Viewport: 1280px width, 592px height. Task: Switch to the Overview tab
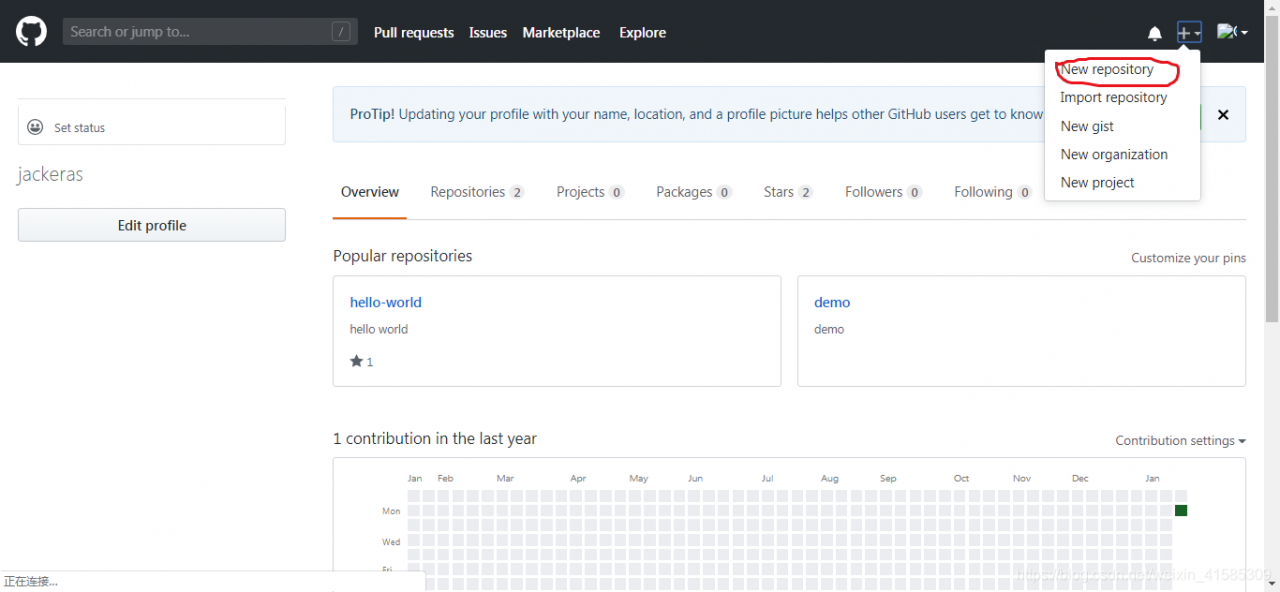(x=370, y=192)
